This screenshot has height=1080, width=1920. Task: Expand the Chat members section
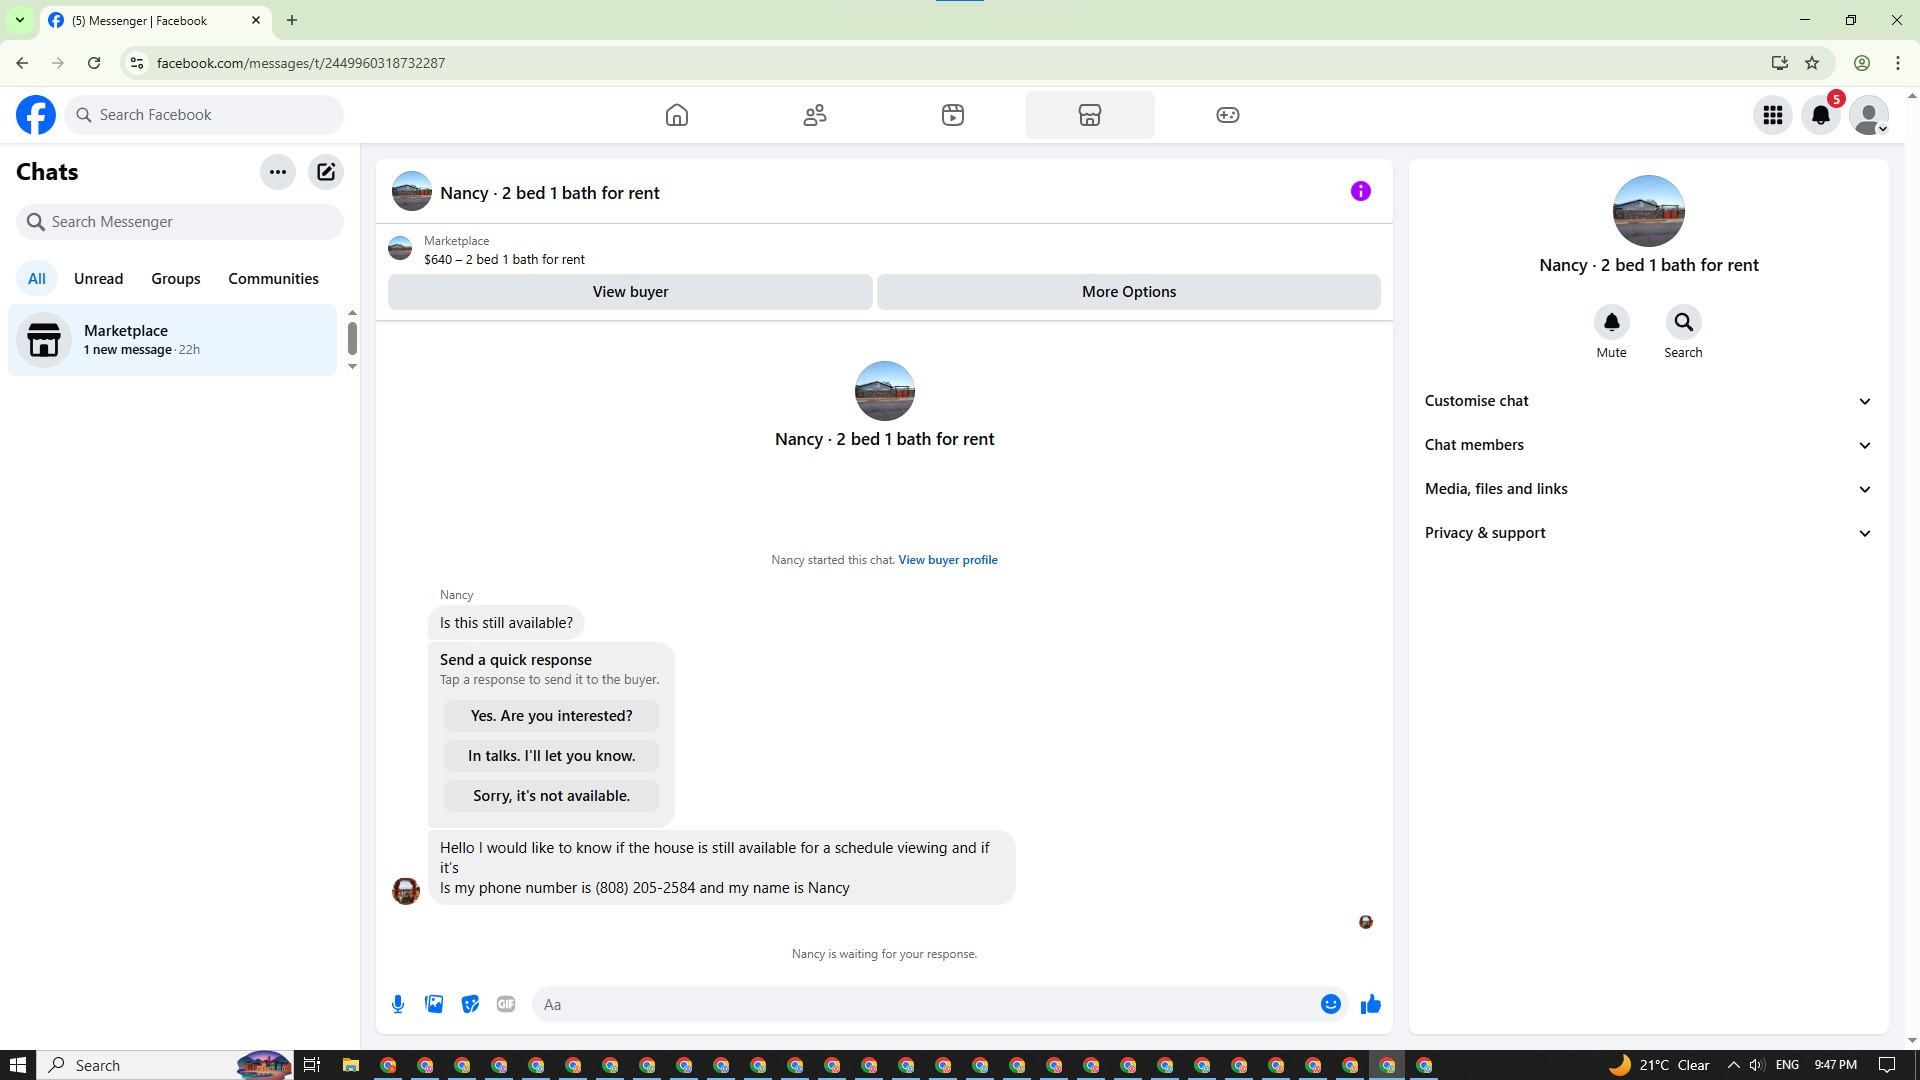[x=1648, y=445]
